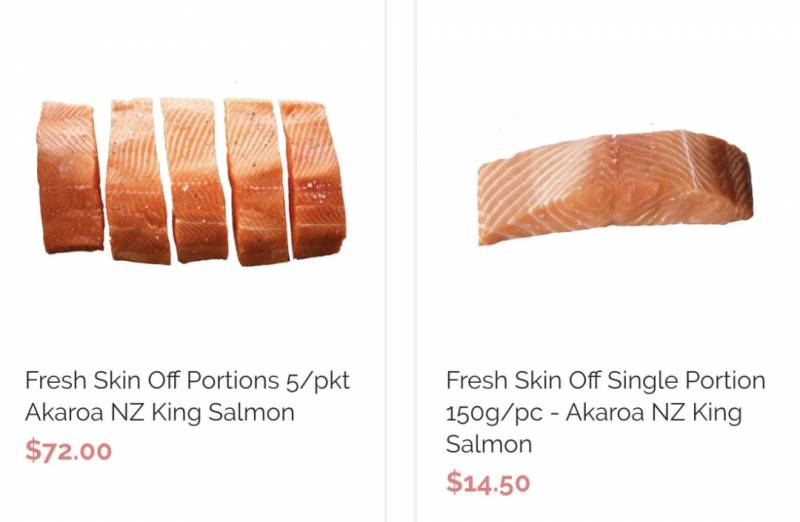Open the "Fresh Skin Off Single Portion" title link
The height and width of the screenshot is (522, 800).
point(605,381)
